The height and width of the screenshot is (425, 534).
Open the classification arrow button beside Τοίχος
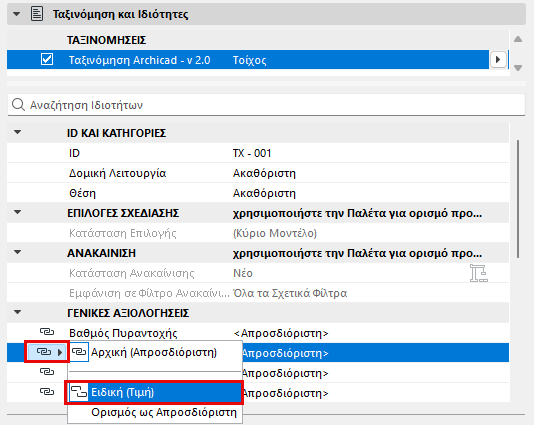498,60
